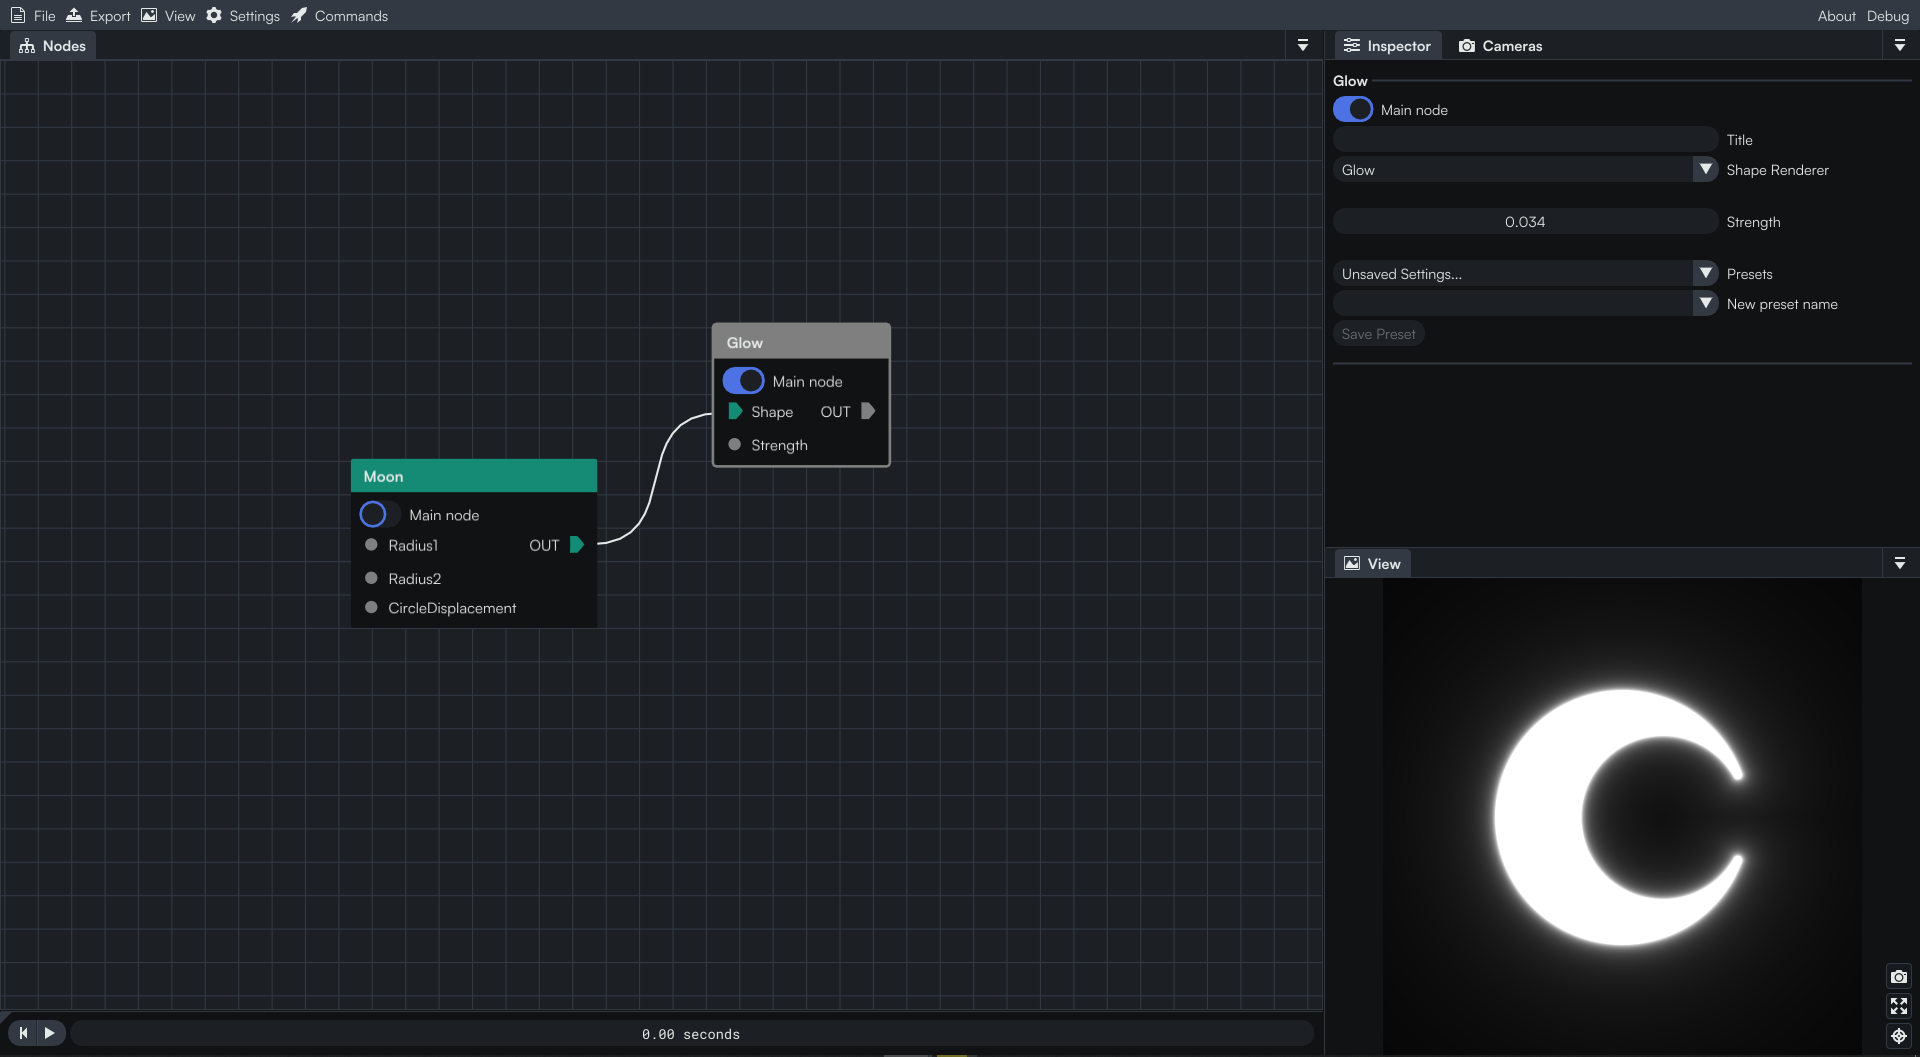Click the Save Preset button
This screenshot has width=1920, height=1057.
pyautogui.click(x=1378, y=334)
